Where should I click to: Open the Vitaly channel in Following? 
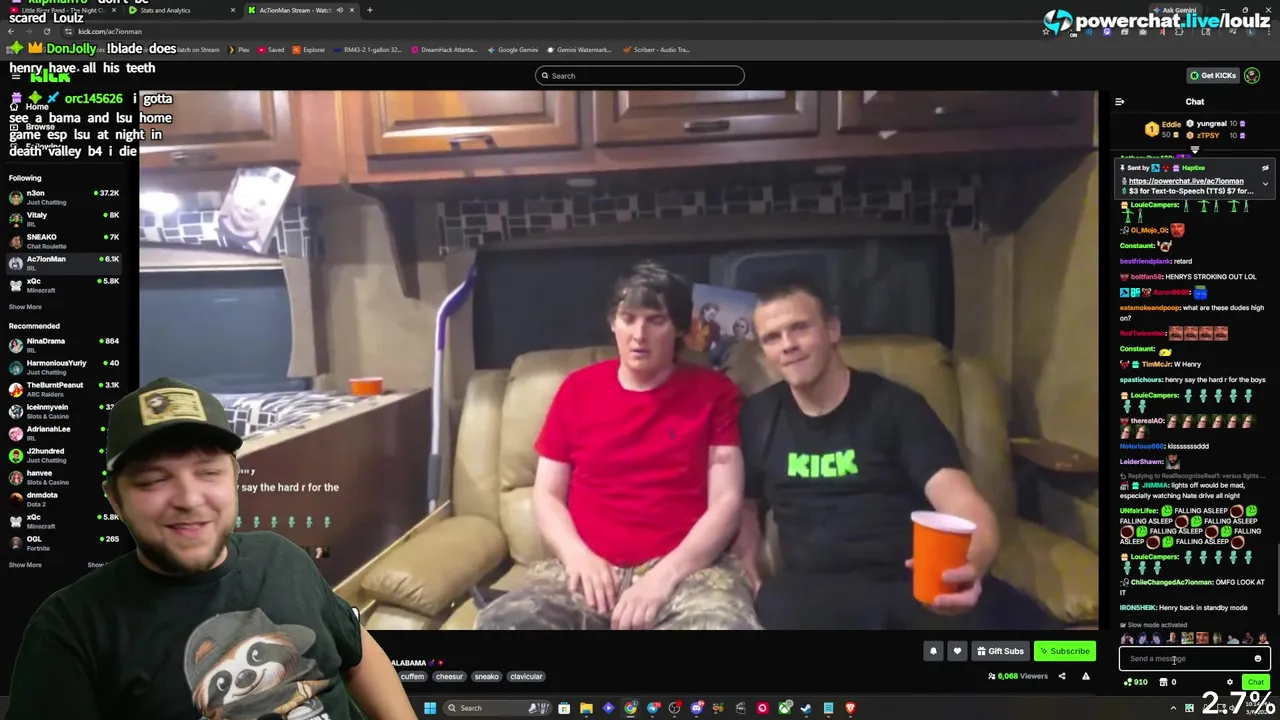click(64, 219)
